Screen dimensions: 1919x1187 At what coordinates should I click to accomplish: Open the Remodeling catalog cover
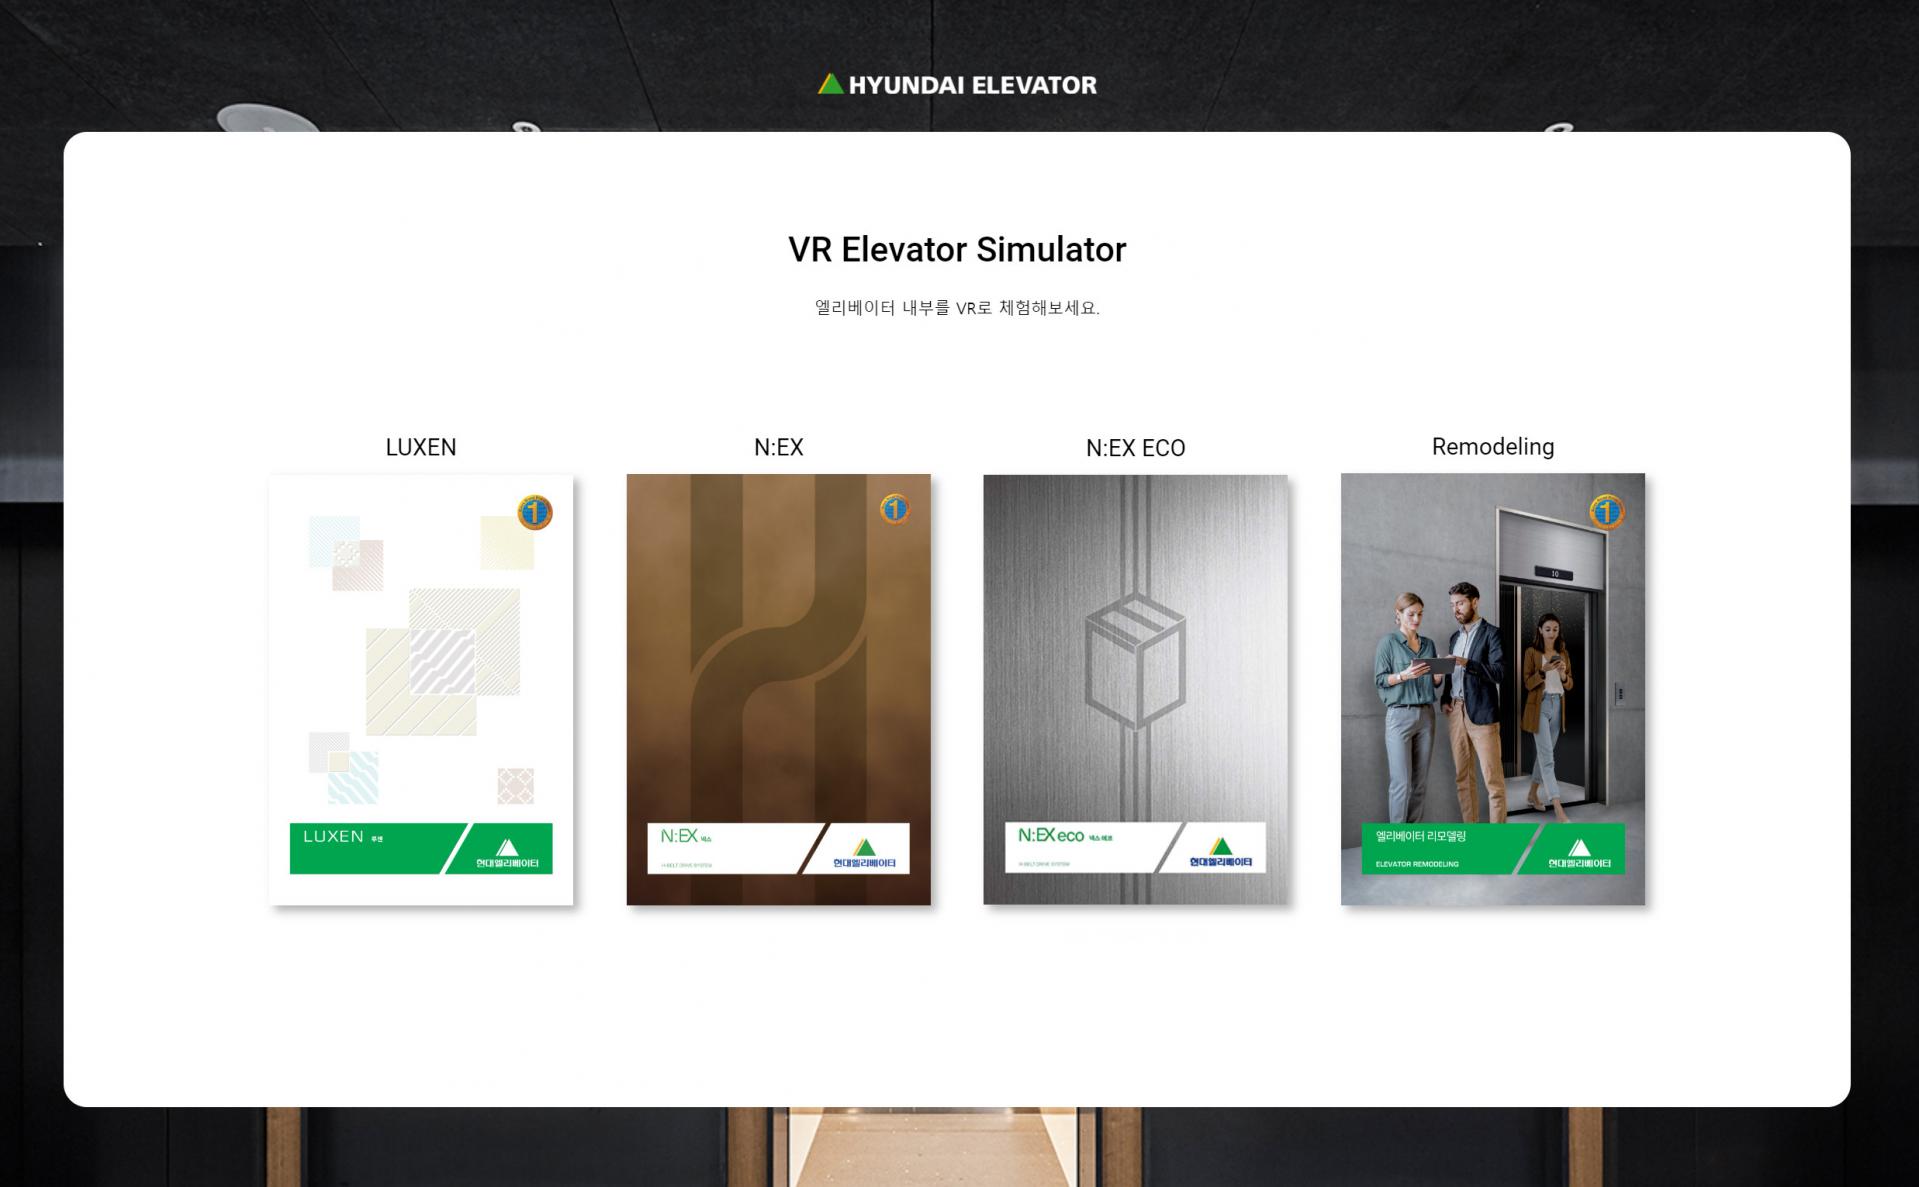[1492, 689]
